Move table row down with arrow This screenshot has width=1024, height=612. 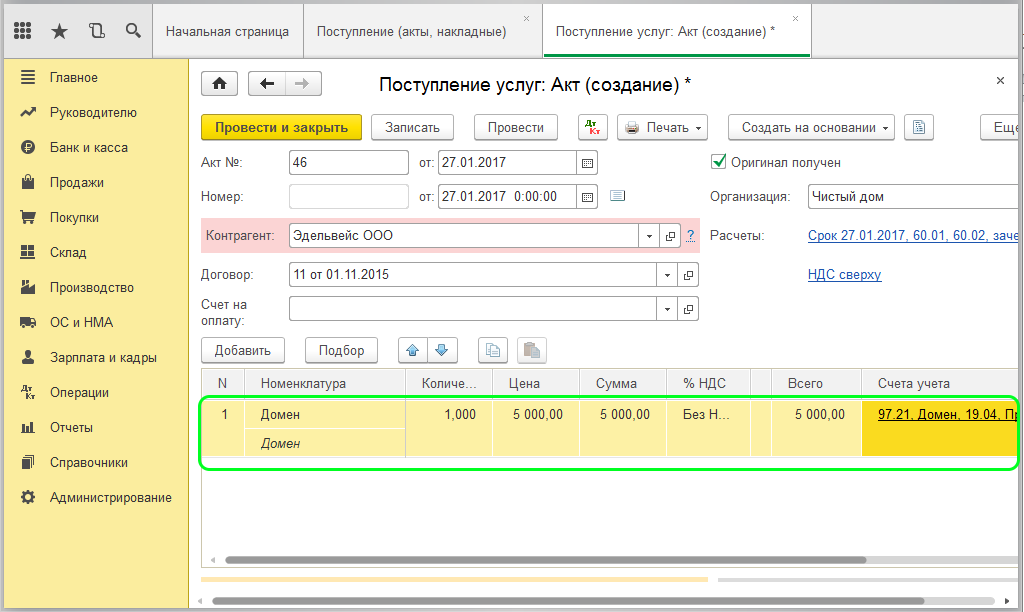point(443,350)
